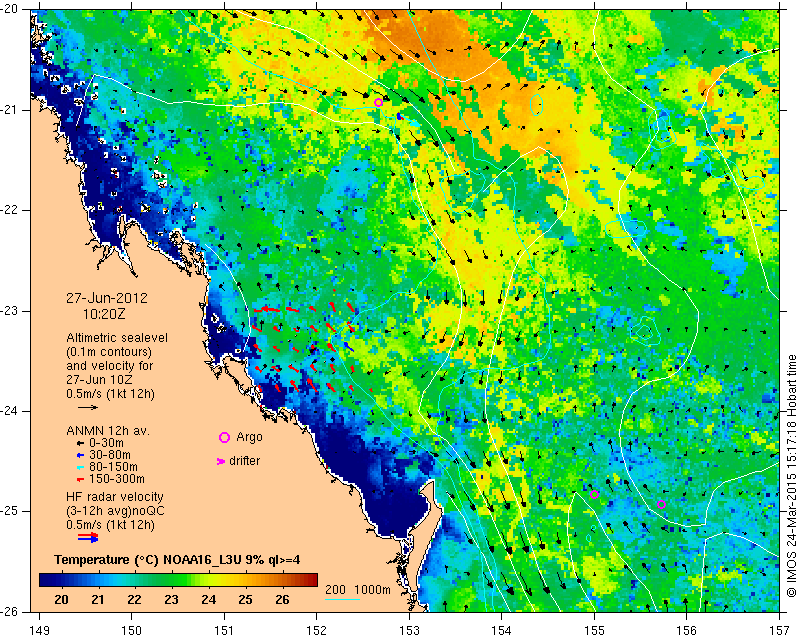
Task: Click the '150' longitude axis label
Action: coord(131,630)
